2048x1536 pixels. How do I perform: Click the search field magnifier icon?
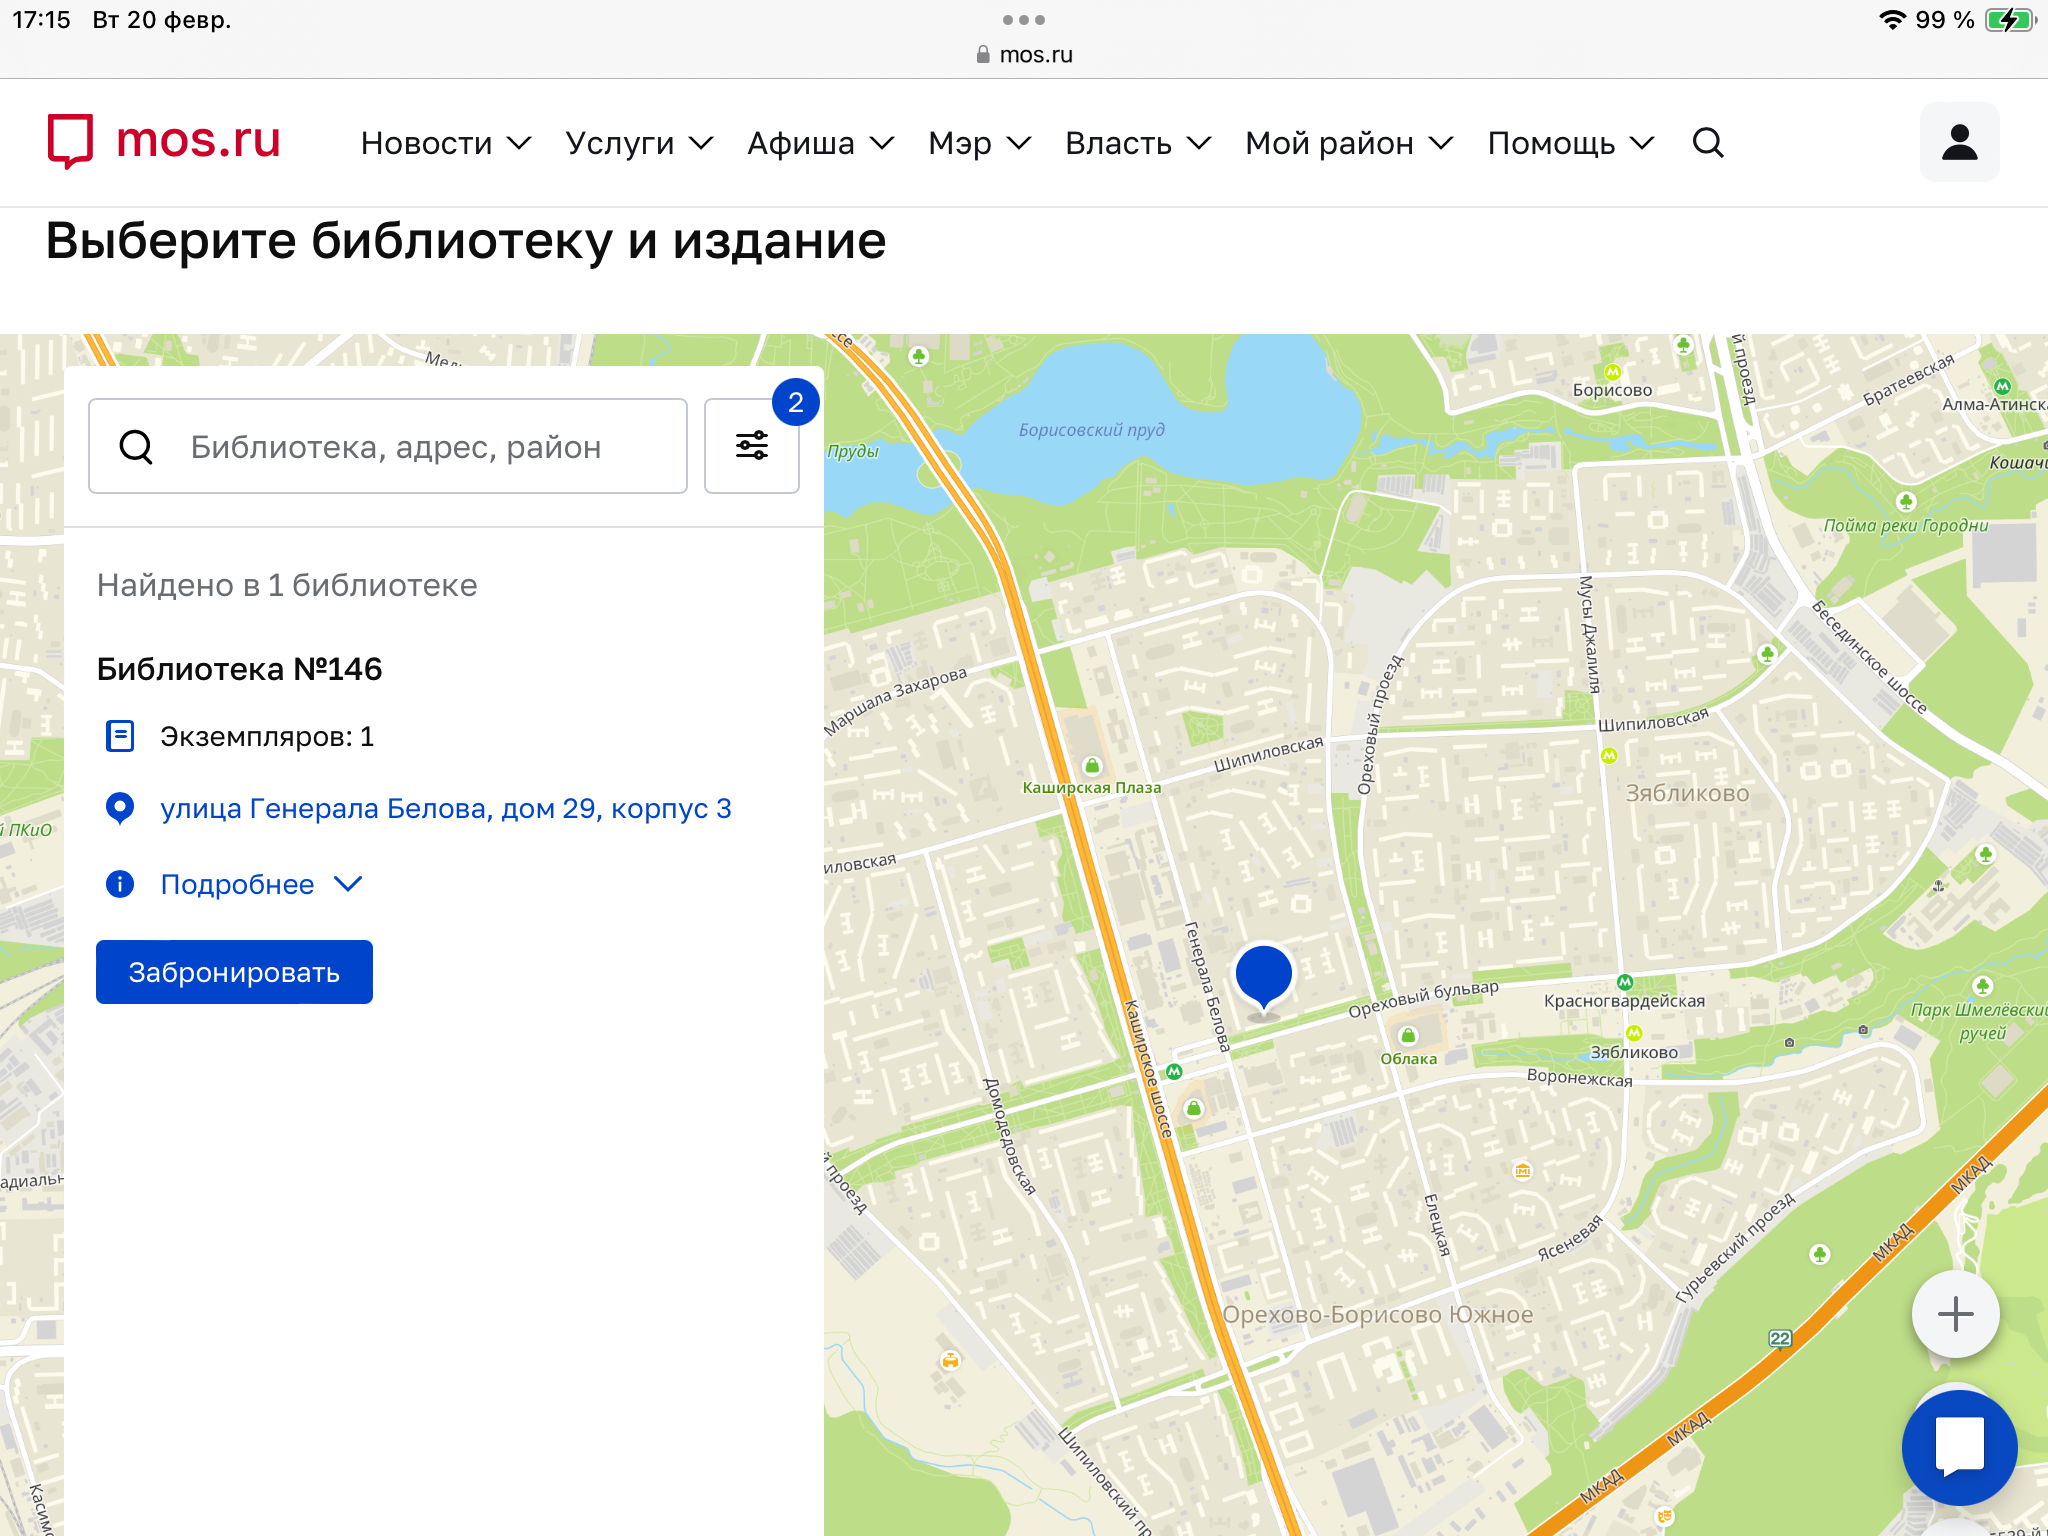136,447
